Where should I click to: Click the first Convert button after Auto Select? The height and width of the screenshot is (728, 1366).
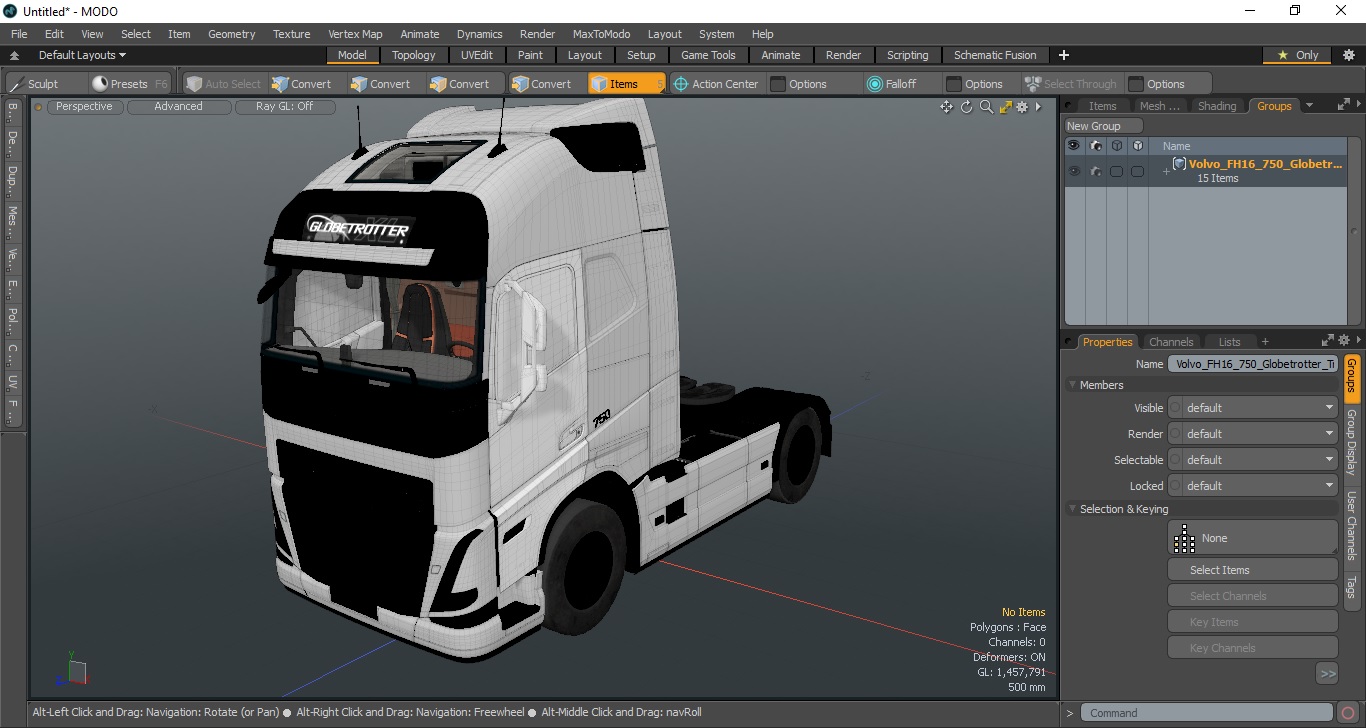pyautogui.click(x=301, y=84)
